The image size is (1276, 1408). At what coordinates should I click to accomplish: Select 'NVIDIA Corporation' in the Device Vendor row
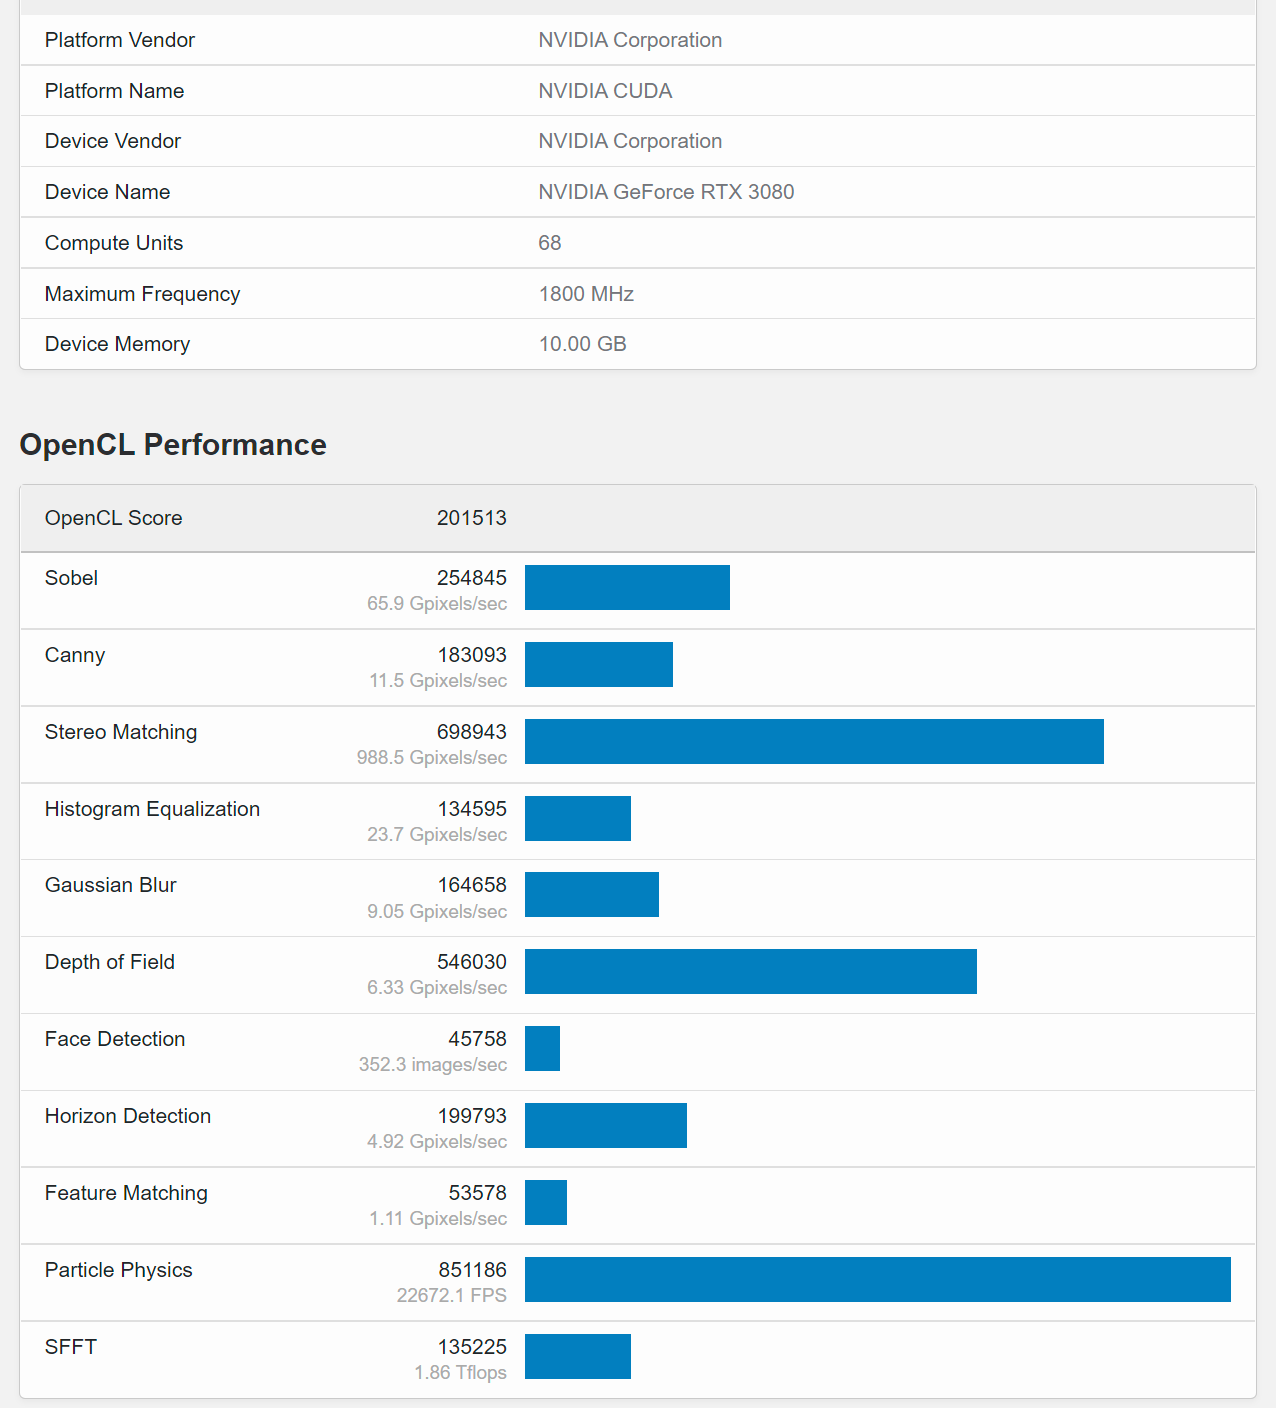pyautogui.click(x=630, y=141)
